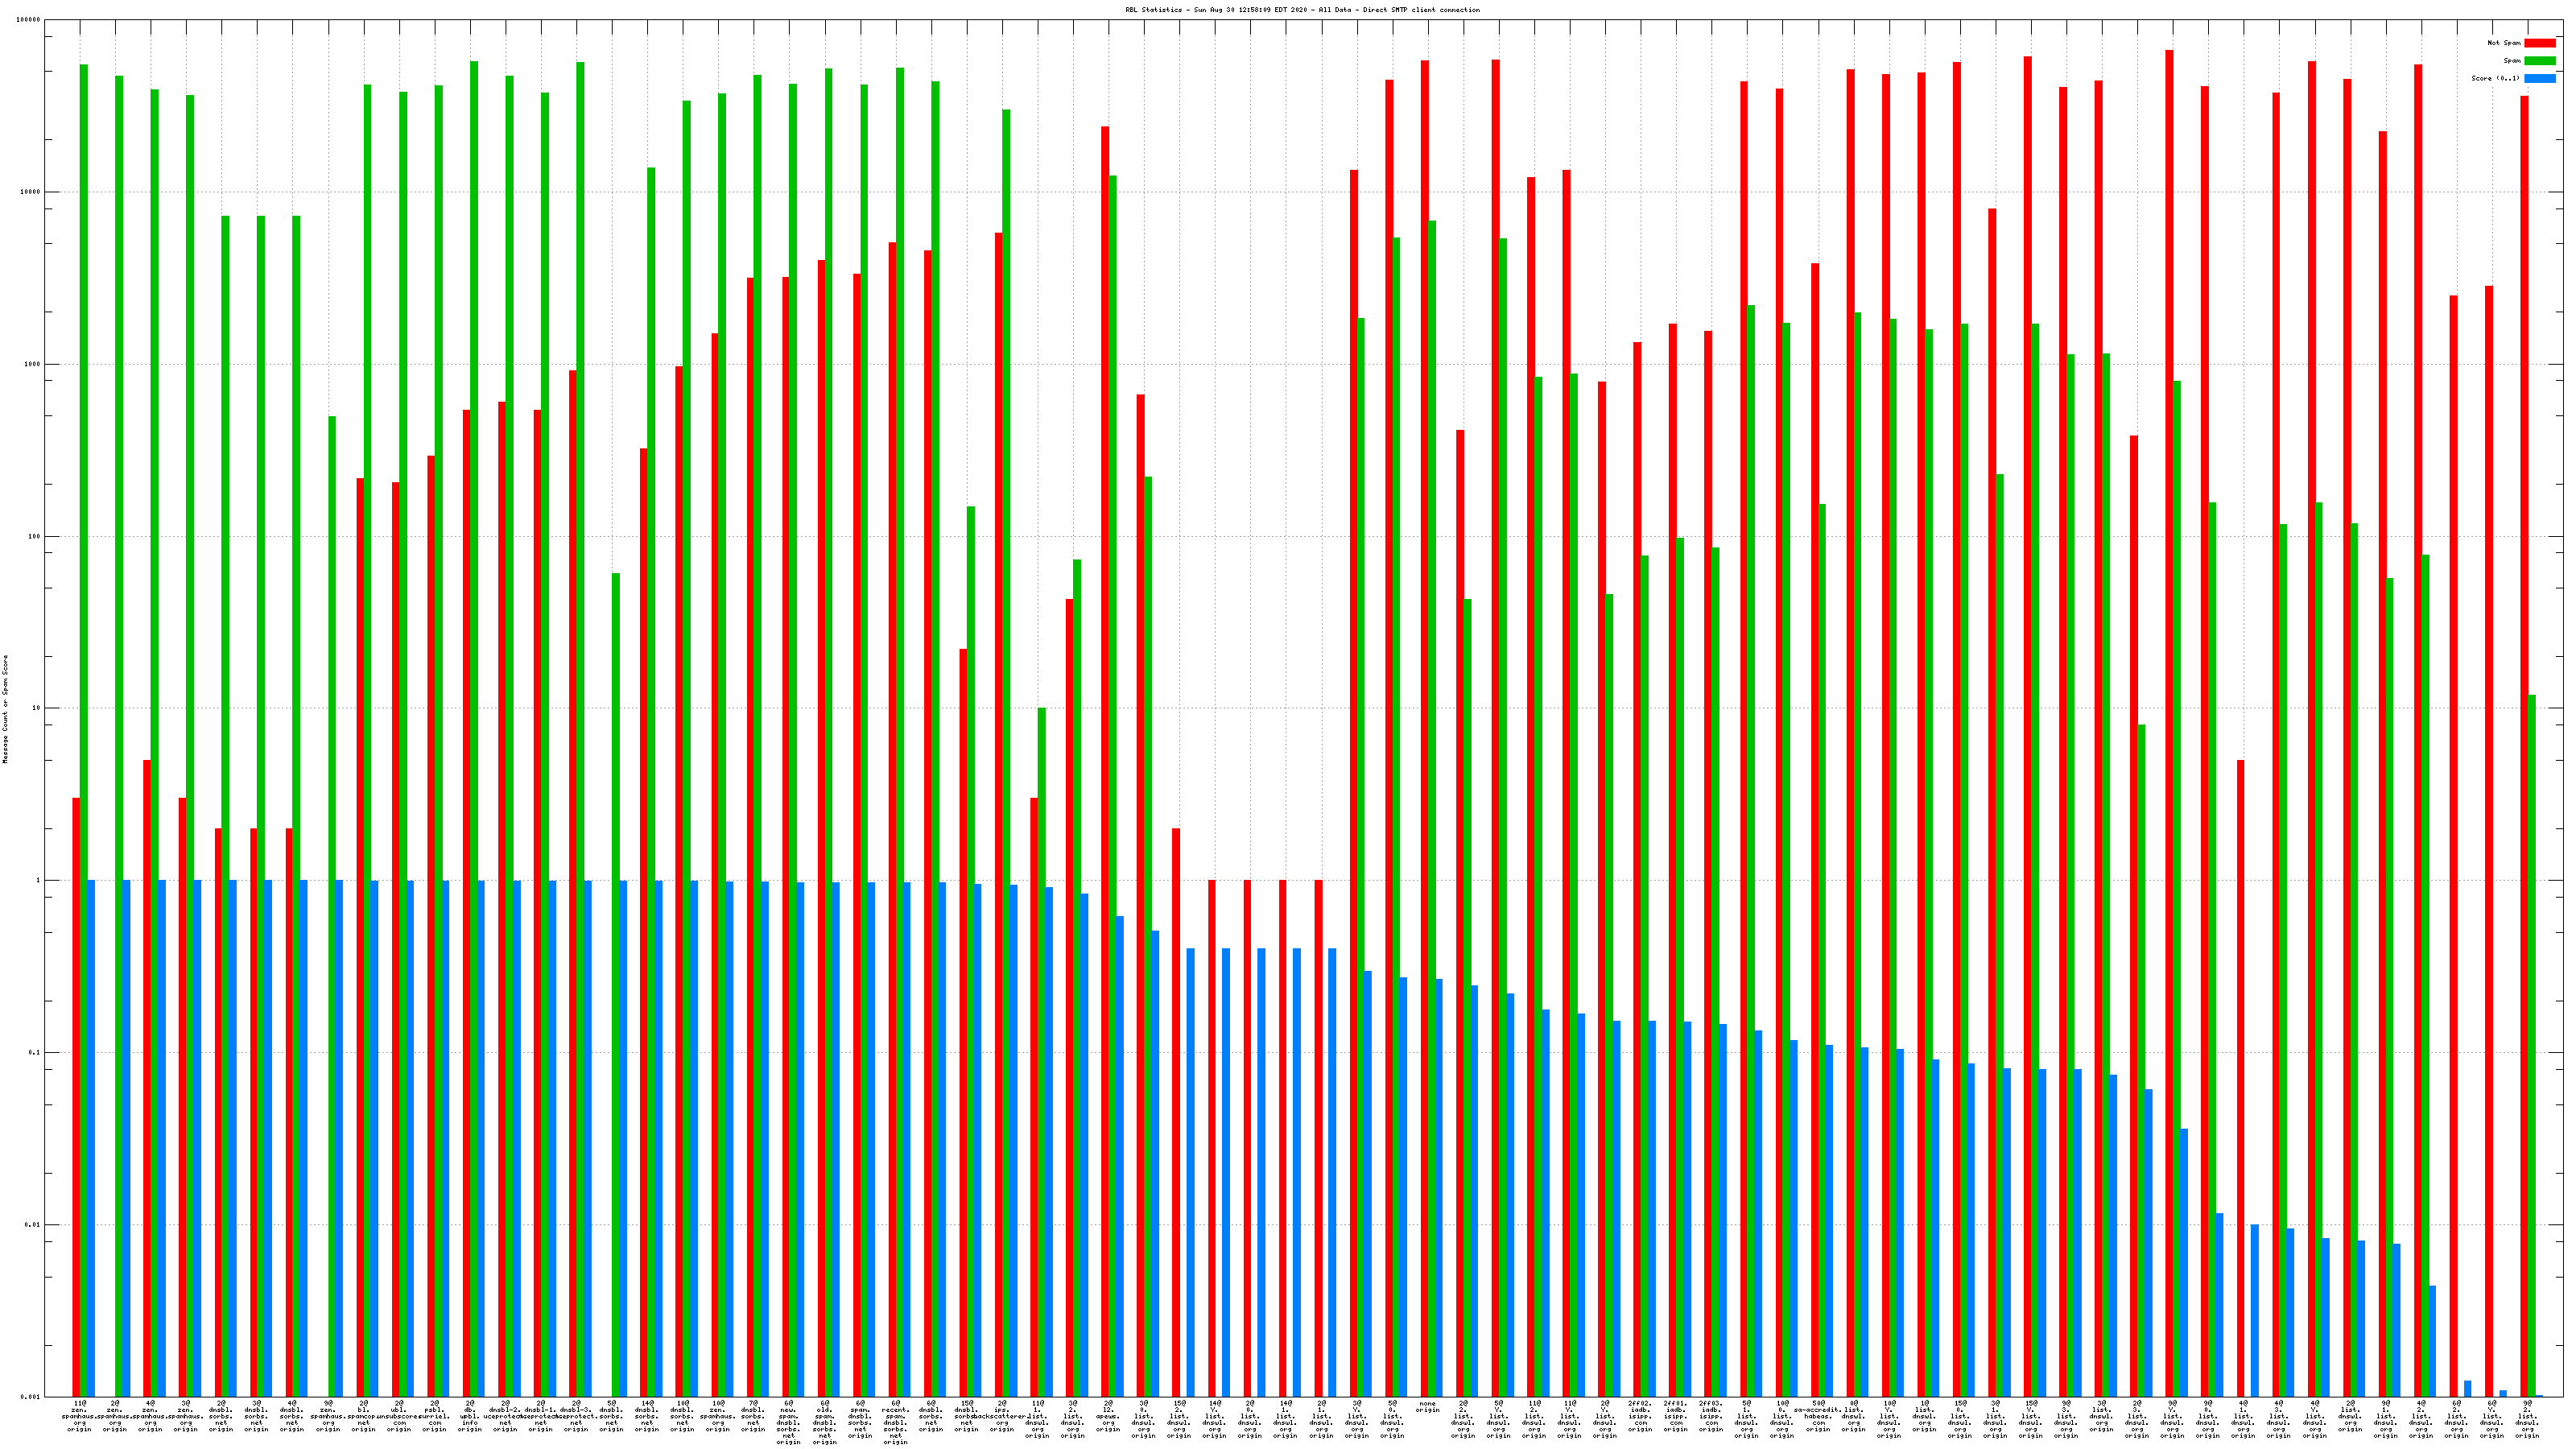Click the 'none origin' x-axis label
Screen dimensions: 2576x1449
click(x=1427, y=1407)
